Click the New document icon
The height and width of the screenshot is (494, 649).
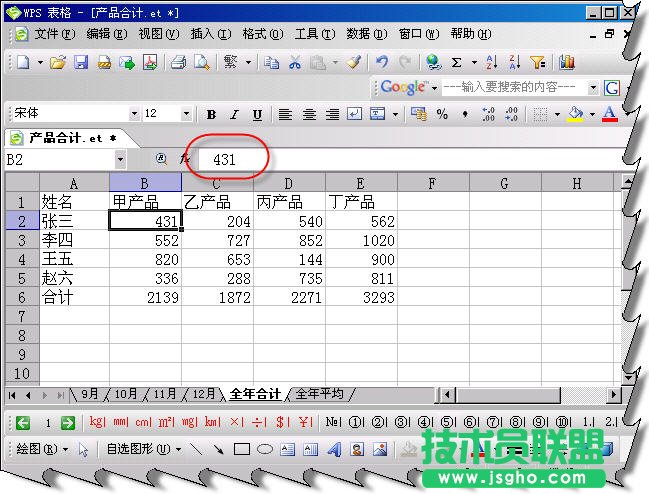23,62
